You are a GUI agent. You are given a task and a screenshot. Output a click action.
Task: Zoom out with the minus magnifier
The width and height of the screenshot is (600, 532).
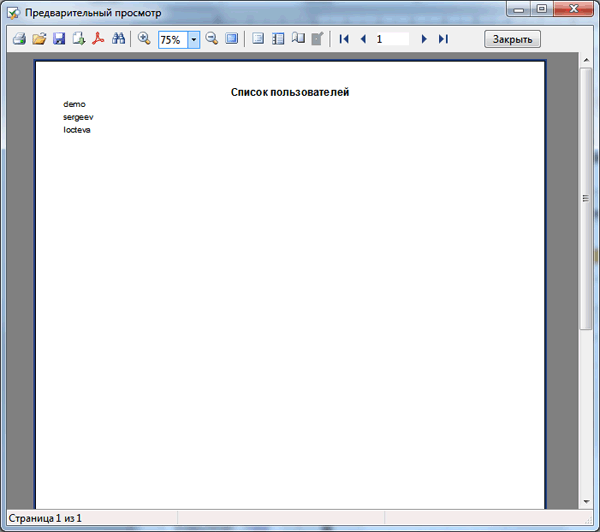(x=212, y=39)
